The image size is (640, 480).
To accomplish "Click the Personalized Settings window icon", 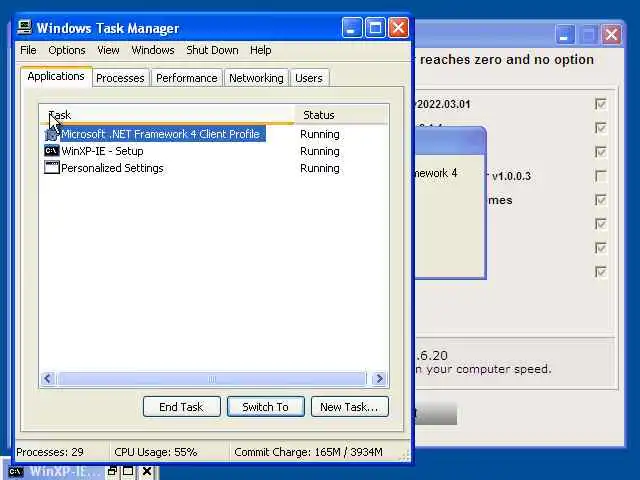I will (51, 168).
